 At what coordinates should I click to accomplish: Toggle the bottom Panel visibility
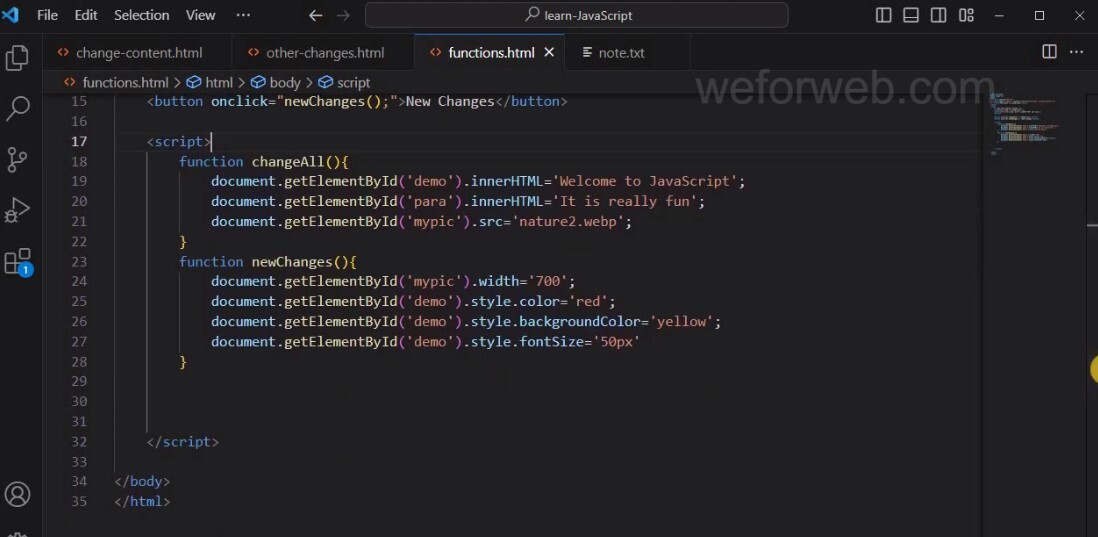point(911,15)
